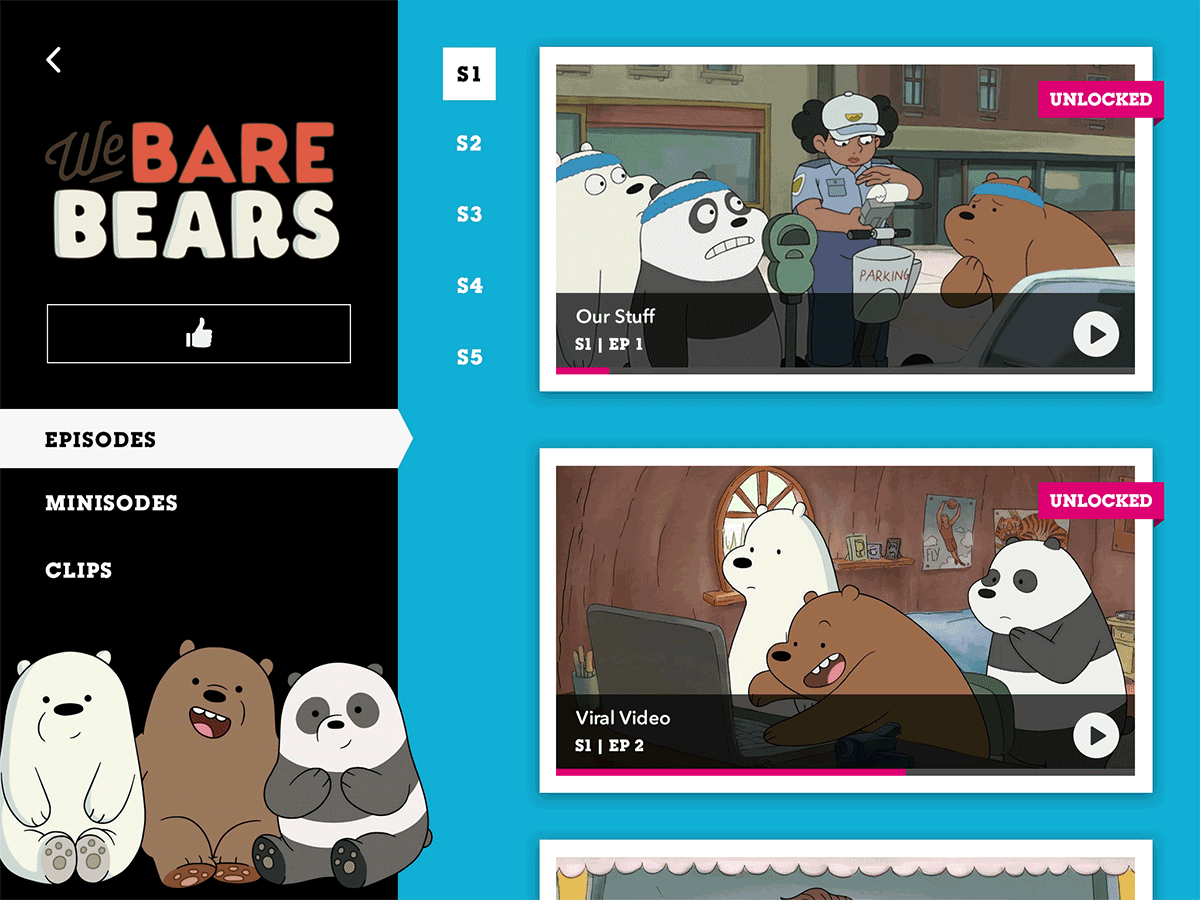This screenshot has width=1200, height=900.
Task: Switch to season S5
Action: pyautogui.click(x=469, y=357)
